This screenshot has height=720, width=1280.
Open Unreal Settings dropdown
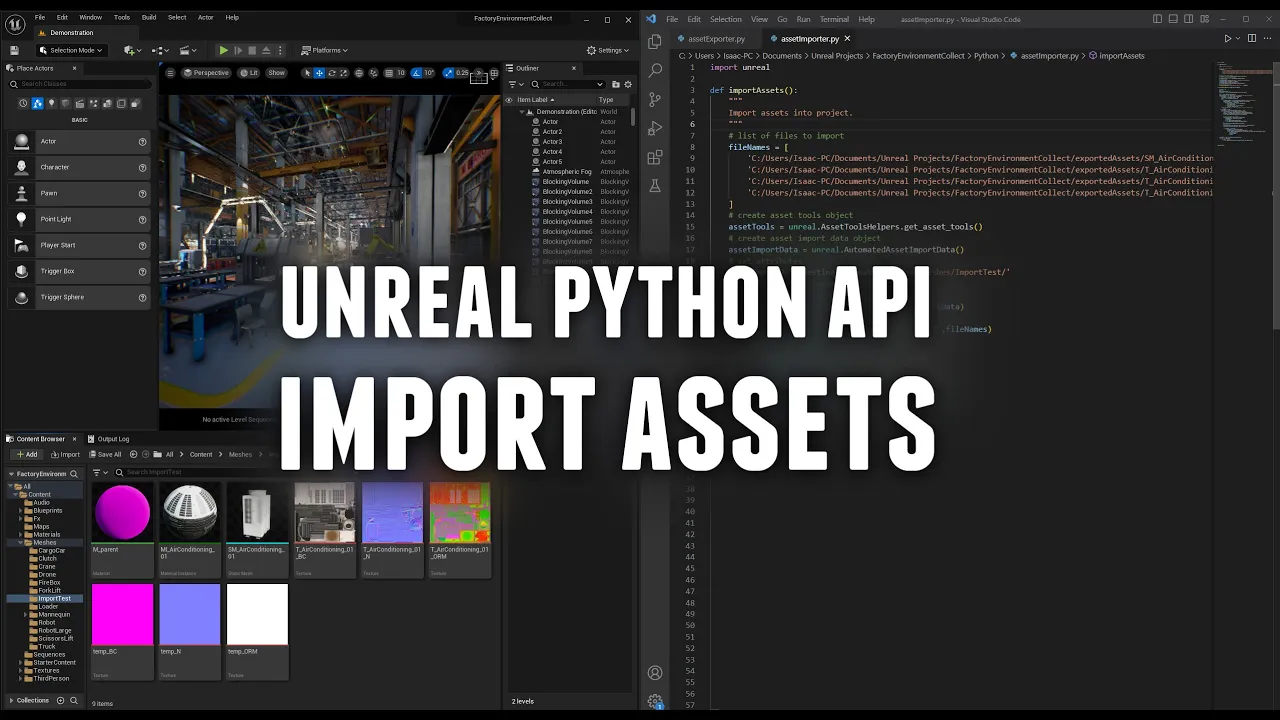coord(607,50)
